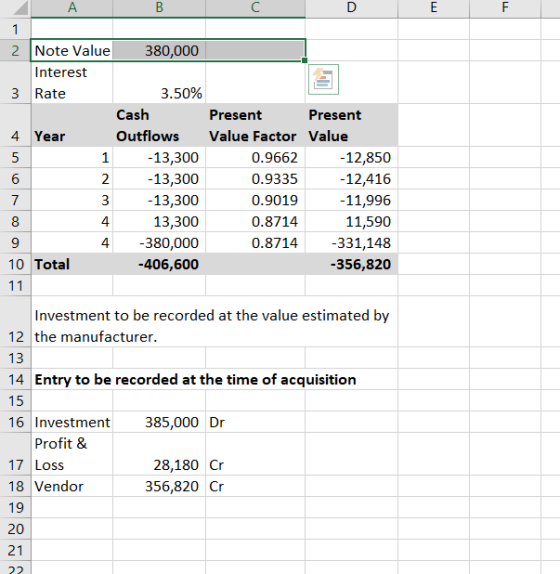Click the 'Total' label cell
This screenshot has width=560, height=574.
(72, 264)
